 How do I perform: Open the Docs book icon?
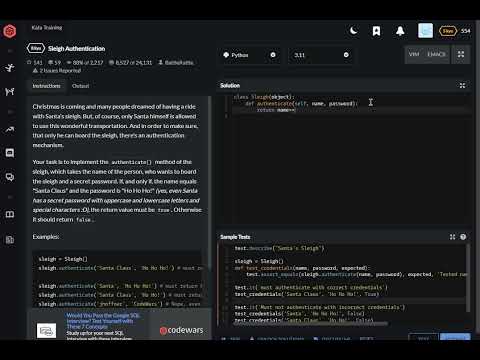click(x=10, y=214)
